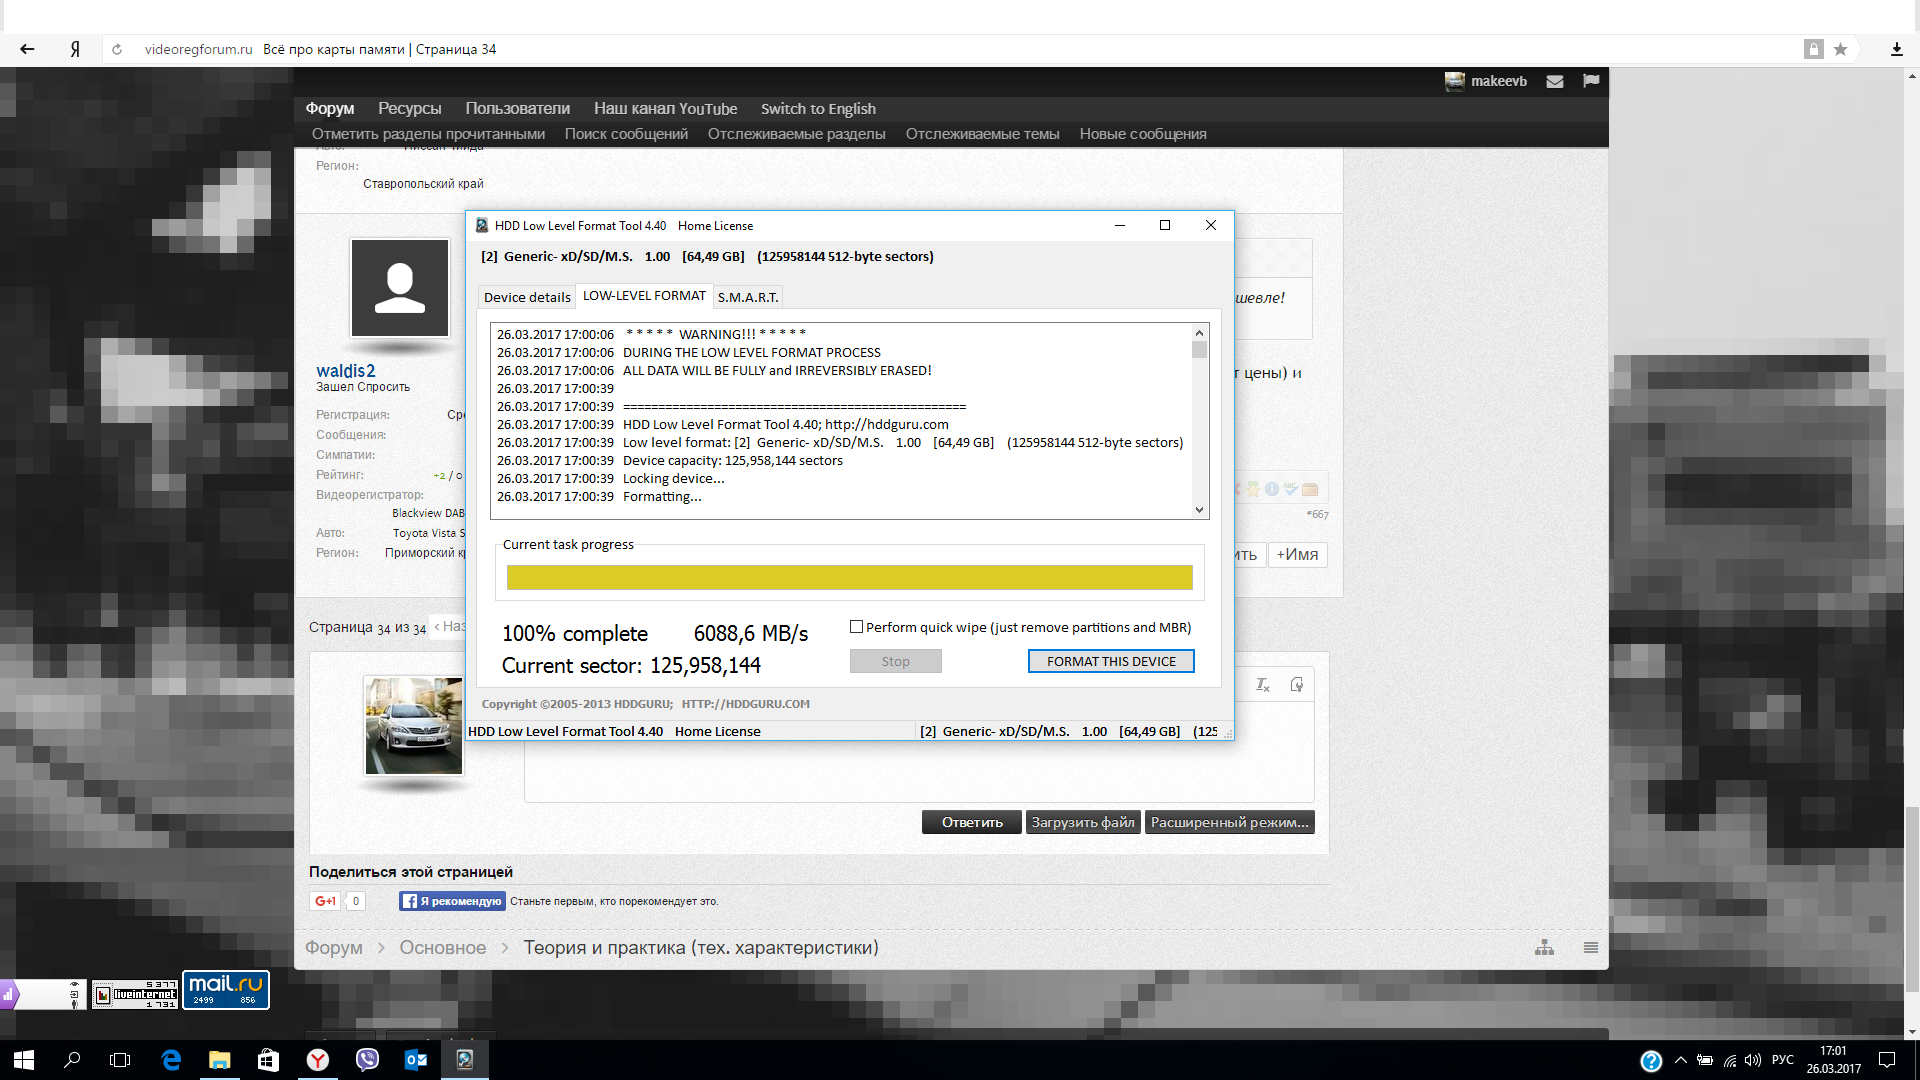Expand the hamburger menu in the breadcrumb bar
The image size is (1920, 1080).
click(x=1590, y=947)
